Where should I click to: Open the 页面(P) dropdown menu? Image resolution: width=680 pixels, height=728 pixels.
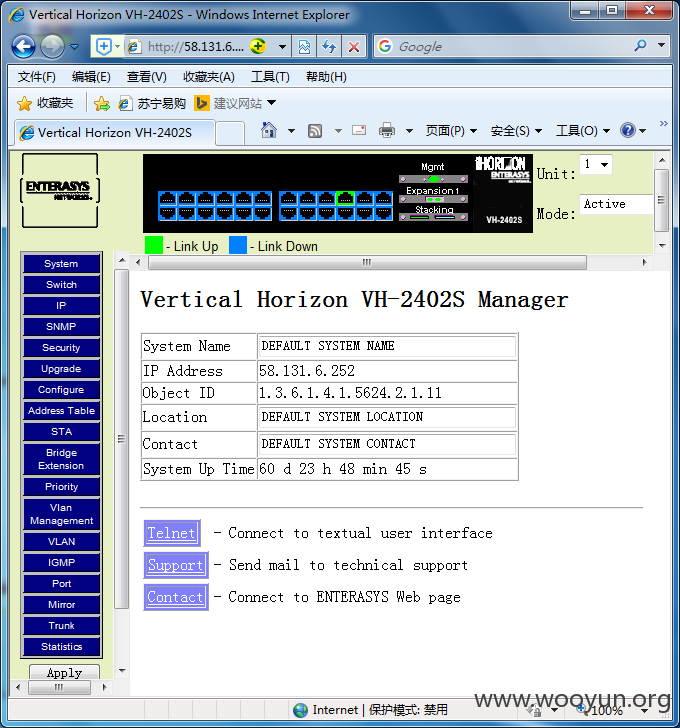click(451, 131)
